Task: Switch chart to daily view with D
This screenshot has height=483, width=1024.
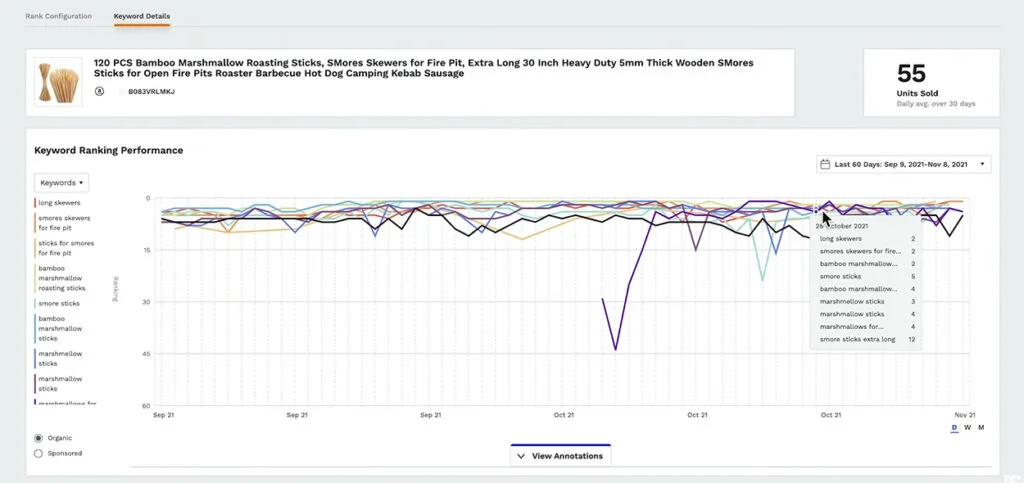Action: [954, 427]
